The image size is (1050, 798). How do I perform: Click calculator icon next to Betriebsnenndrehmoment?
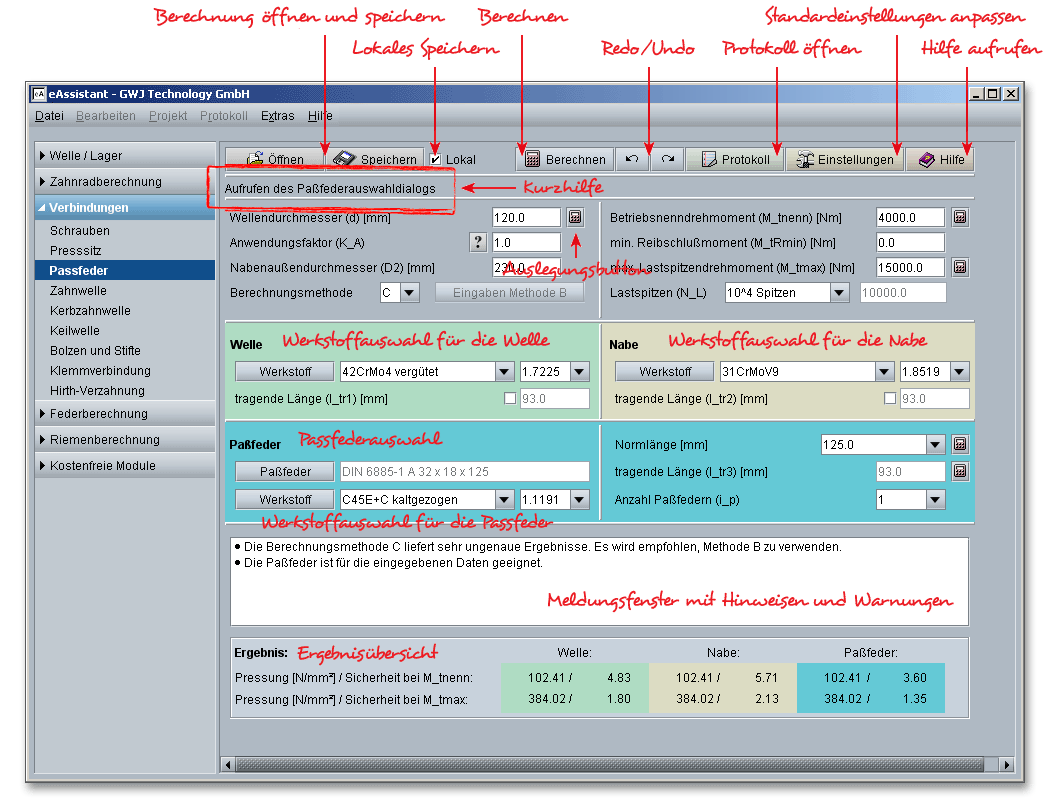pyautogui.click(x=959, y=217)
